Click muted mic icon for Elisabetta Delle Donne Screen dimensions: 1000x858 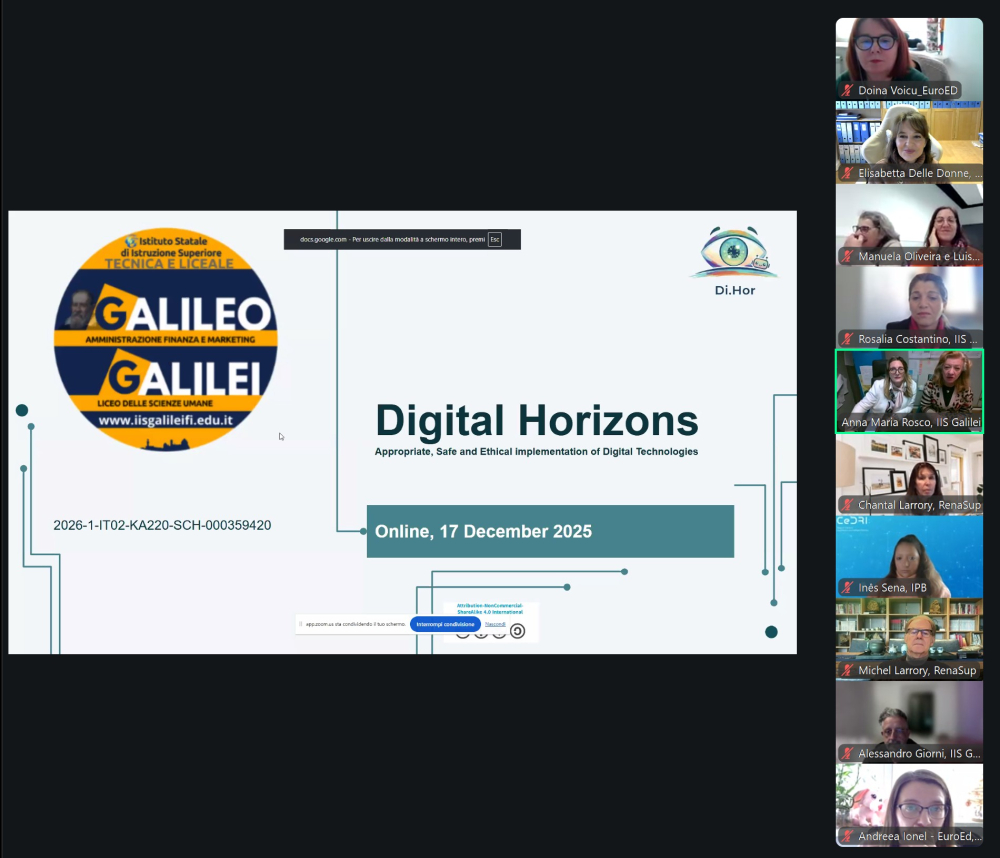pyautogui.click(x=847, y=173)
